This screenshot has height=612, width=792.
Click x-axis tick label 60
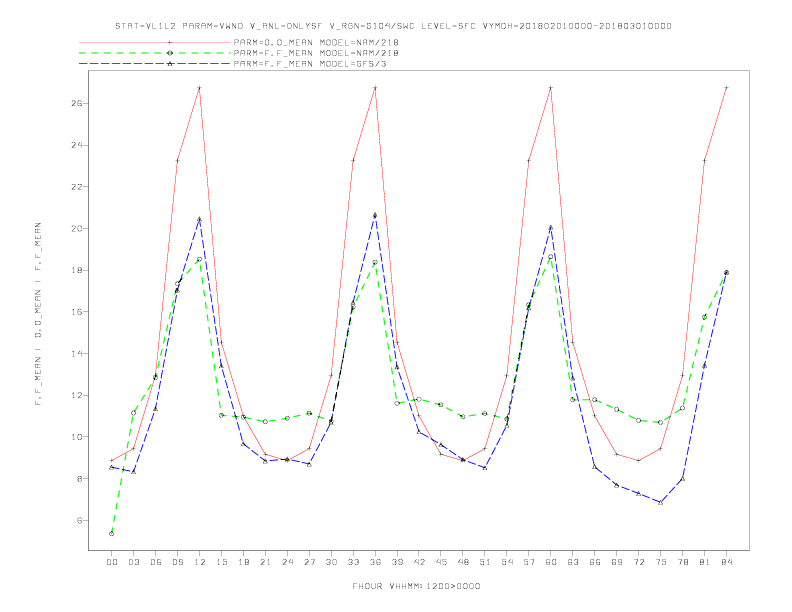coord(551,562)
